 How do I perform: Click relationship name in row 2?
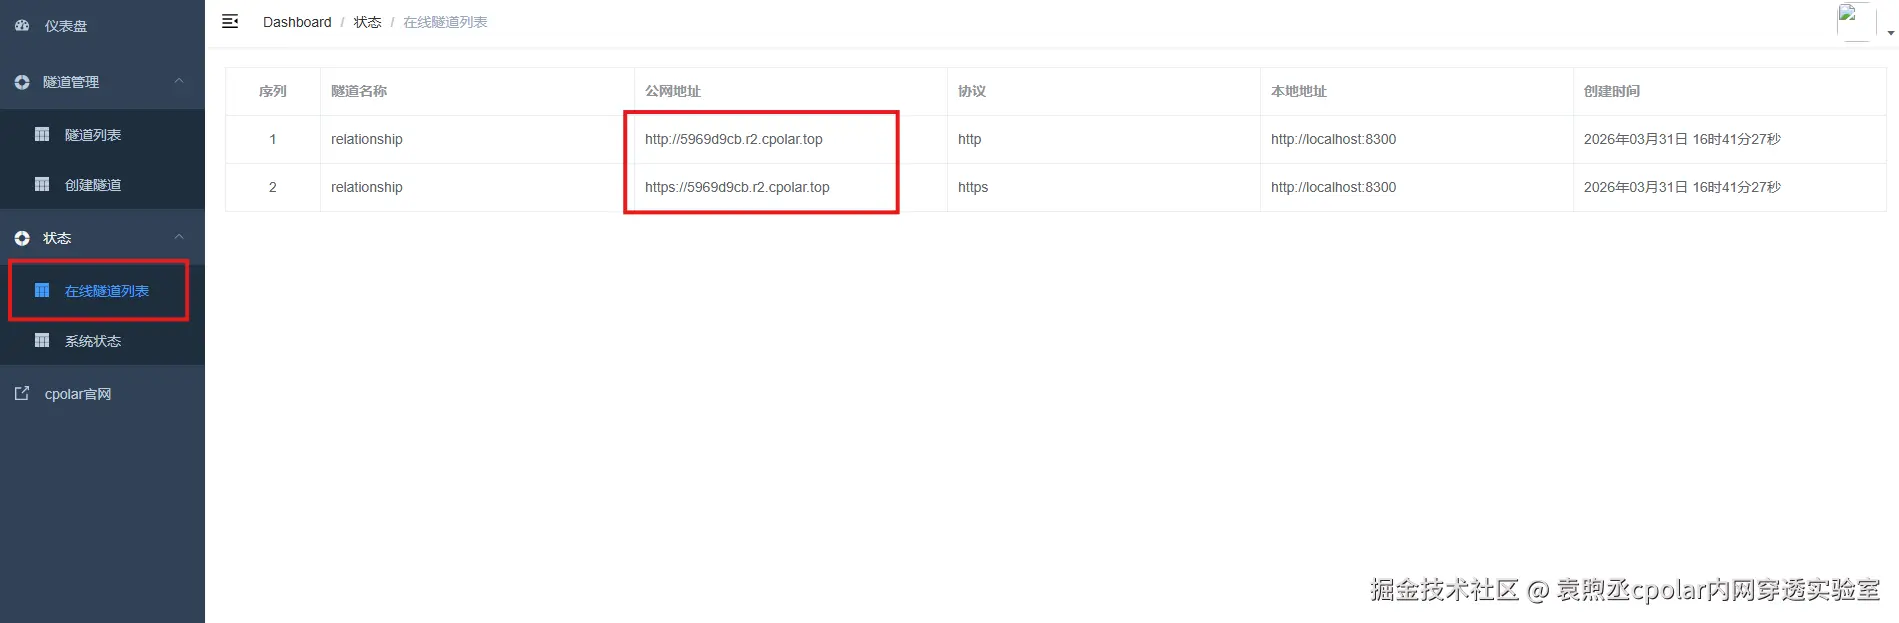tap(367, 187)
